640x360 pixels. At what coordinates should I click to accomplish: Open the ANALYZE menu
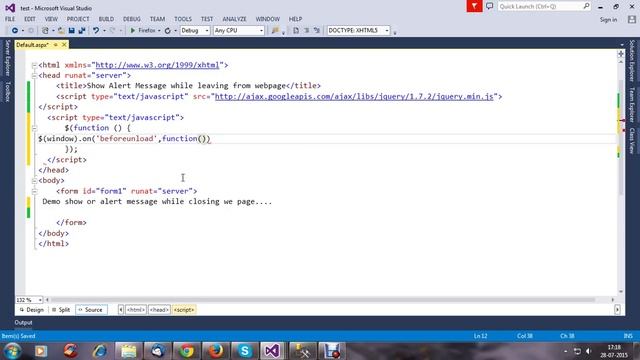pyautogui.click(x=234, y=19)
